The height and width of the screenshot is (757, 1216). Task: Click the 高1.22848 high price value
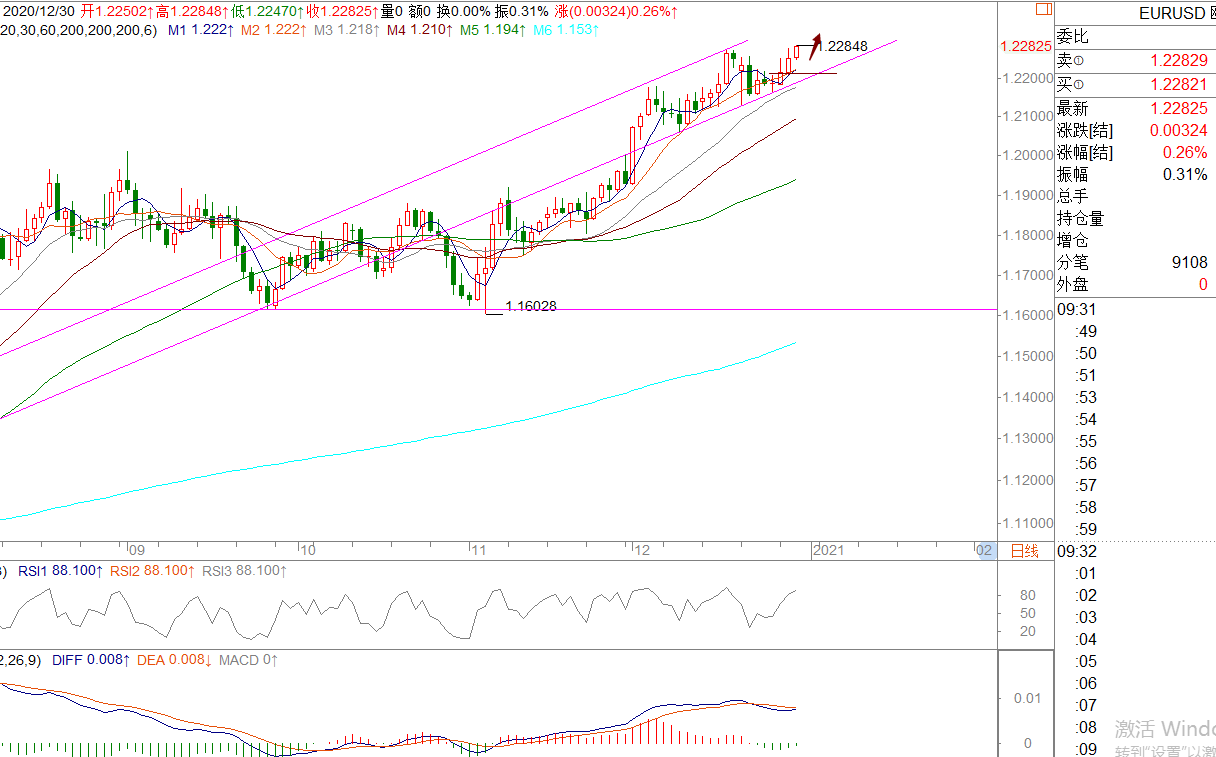coord(192,11)
